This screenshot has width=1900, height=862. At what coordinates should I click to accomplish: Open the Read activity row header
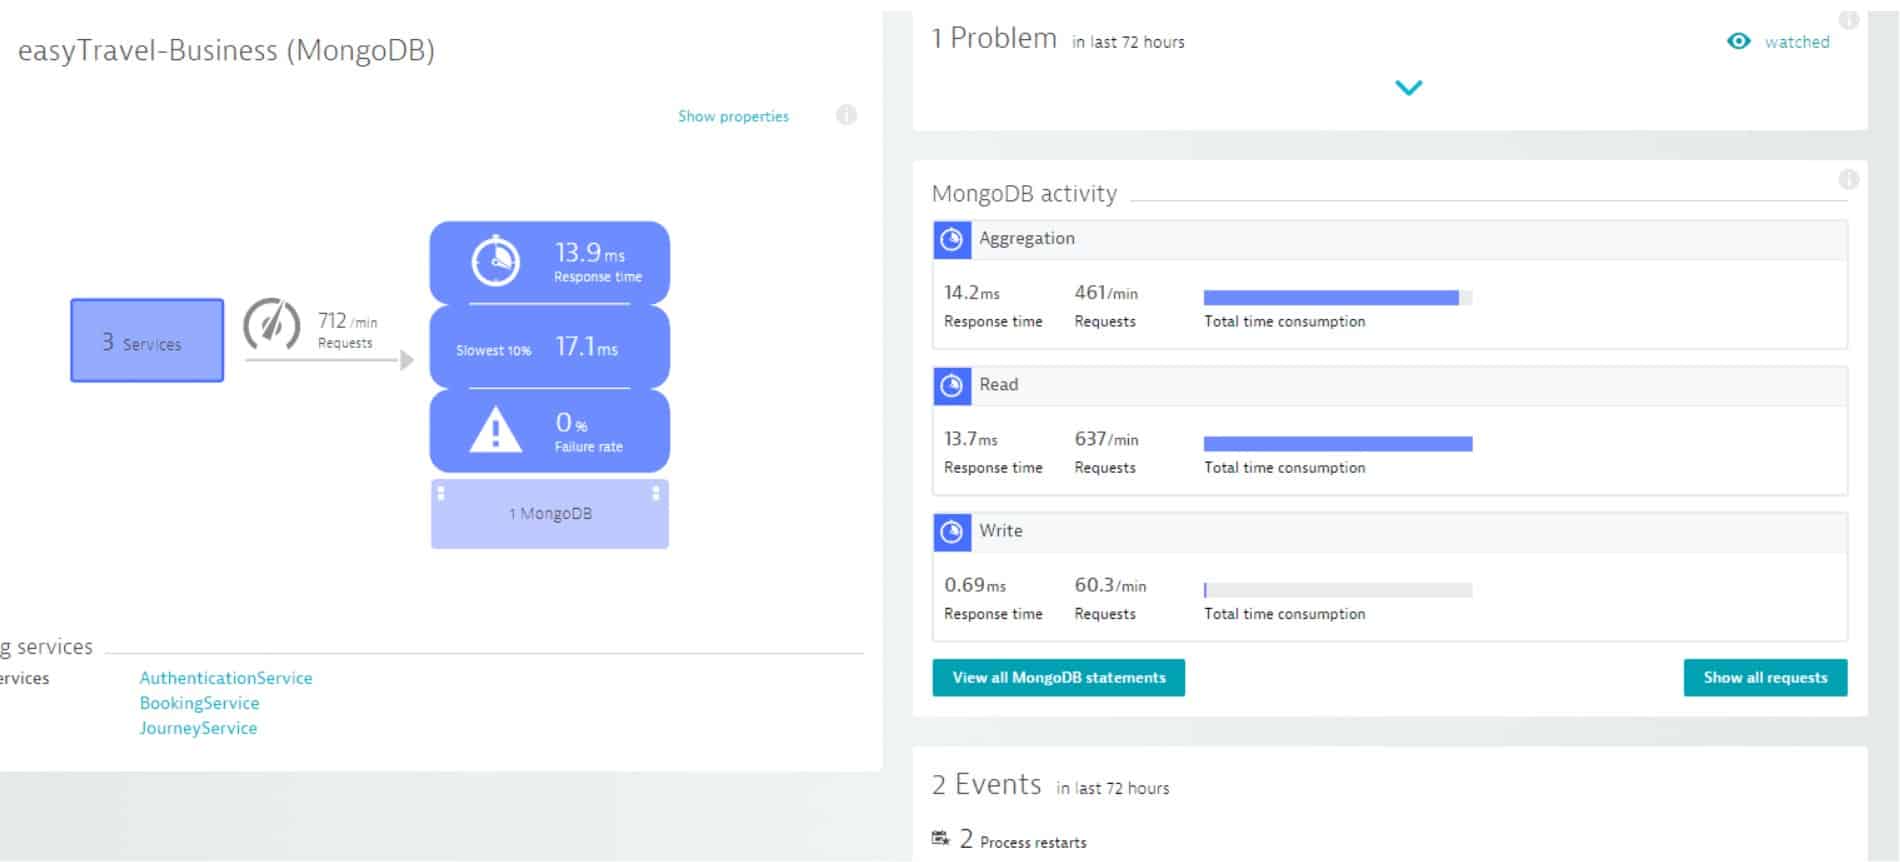click(1390, 385)
